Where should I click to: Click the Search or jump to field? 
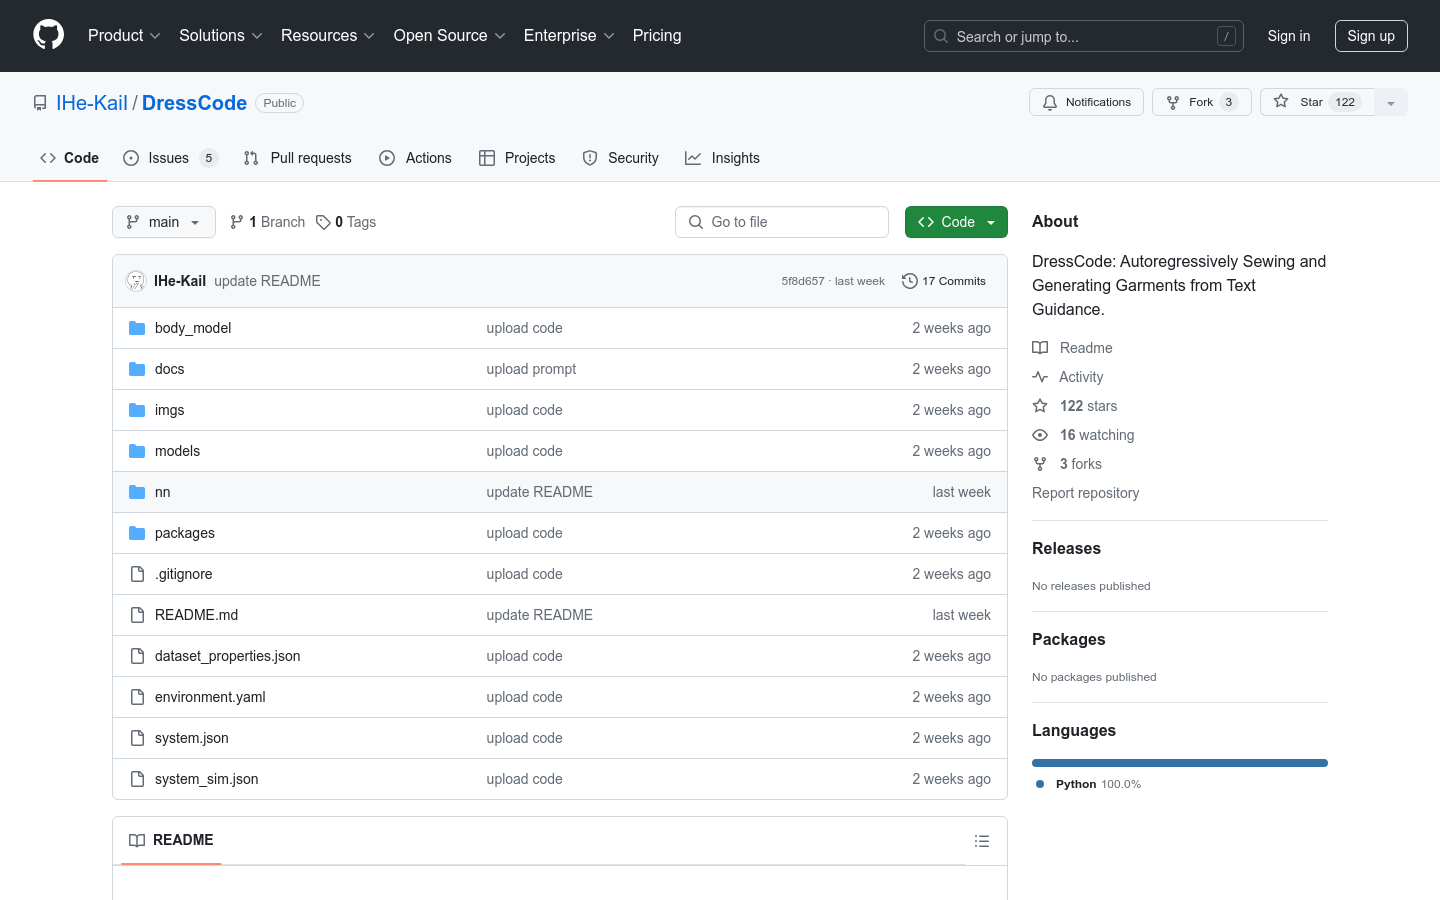click(x=1084, y=36)
